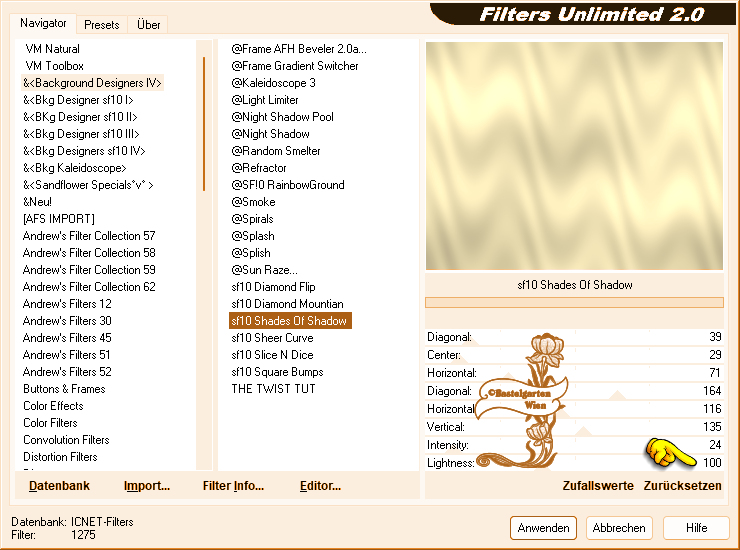
Task: Open the Über tab
Action: 148,25
